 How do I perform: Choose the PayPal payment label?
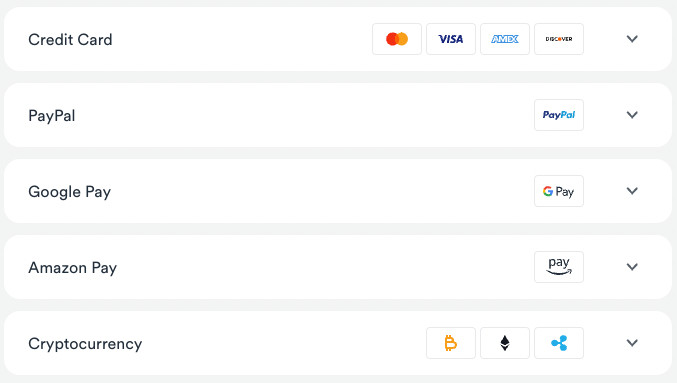point(52,116)
